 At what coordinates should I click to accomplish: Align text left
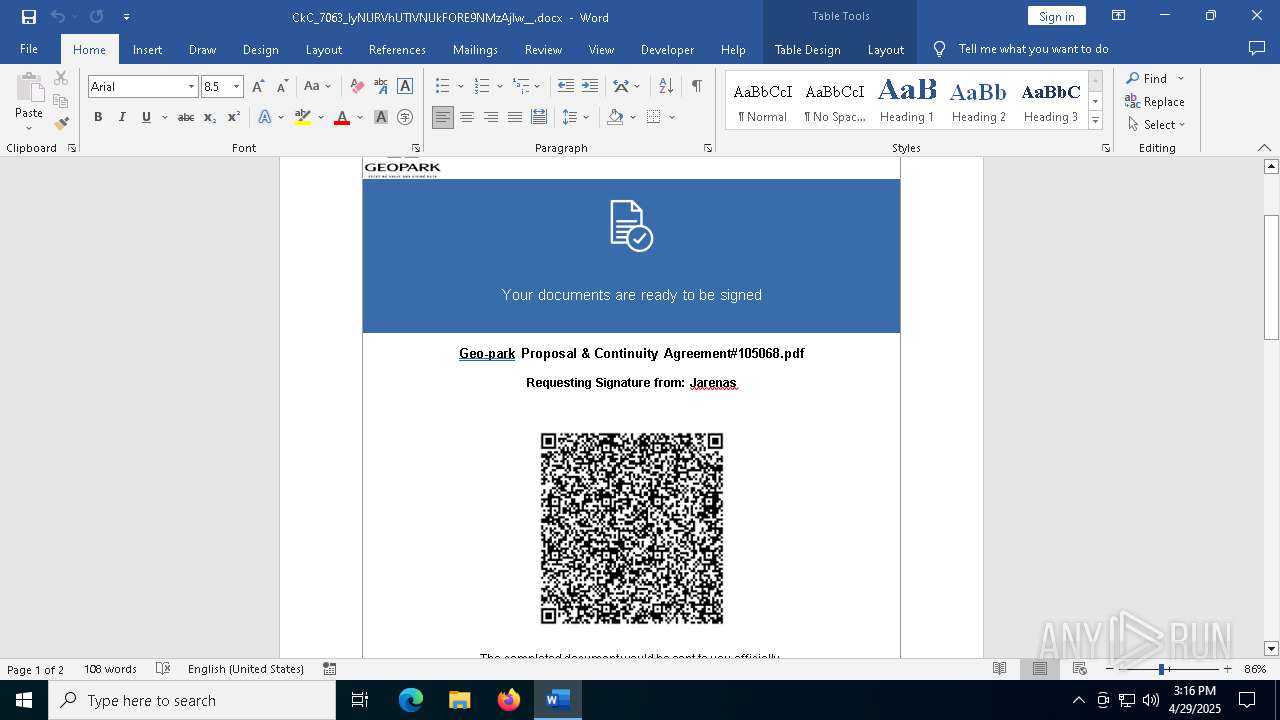(443, 117)
